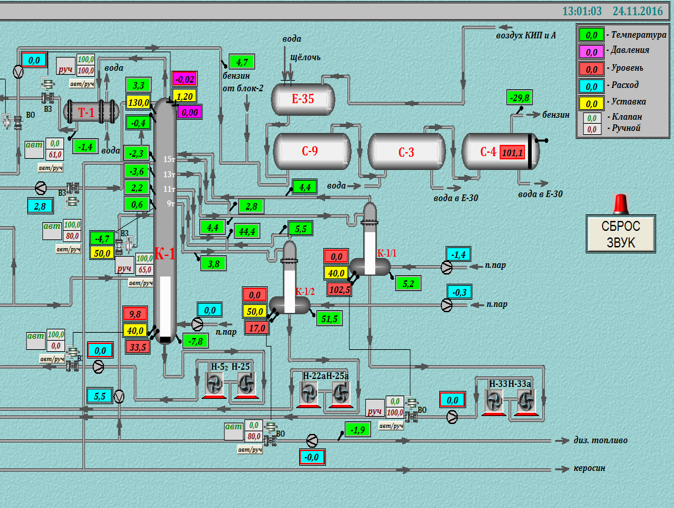Click the red alarm beacon lamp

tap(621, 204)
